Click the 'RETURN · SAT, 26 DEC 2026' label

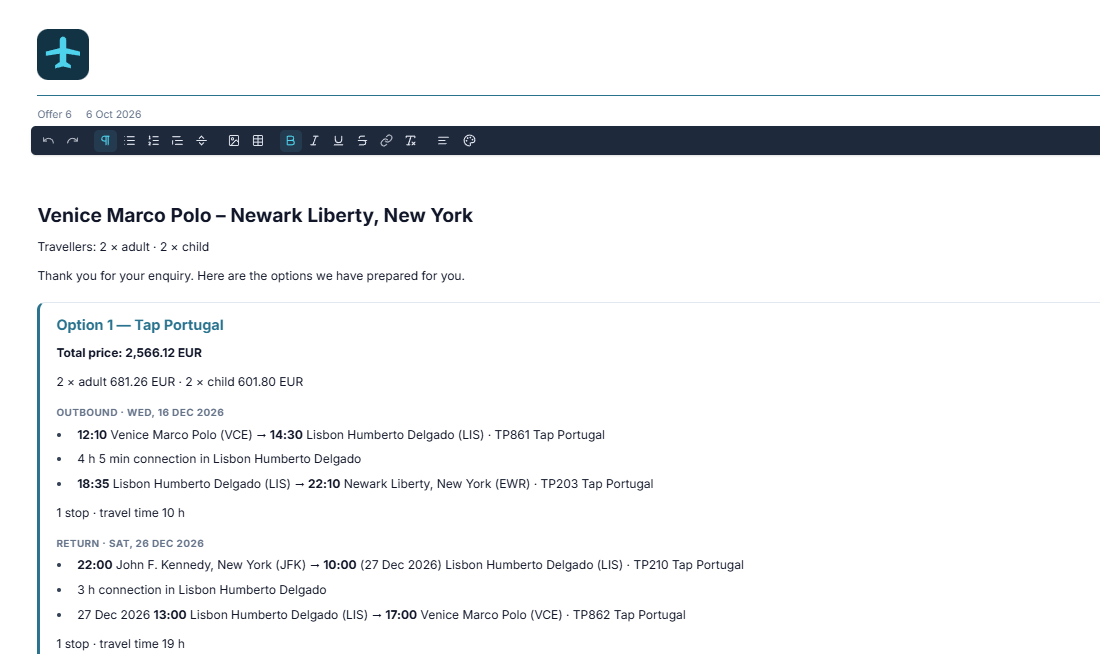[130, 544]
